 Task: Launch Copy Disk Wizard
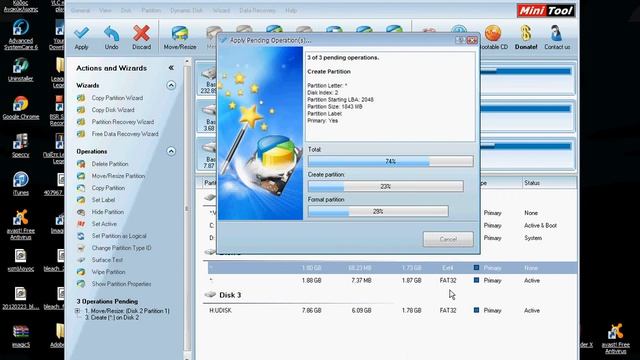tap(113, 110)
